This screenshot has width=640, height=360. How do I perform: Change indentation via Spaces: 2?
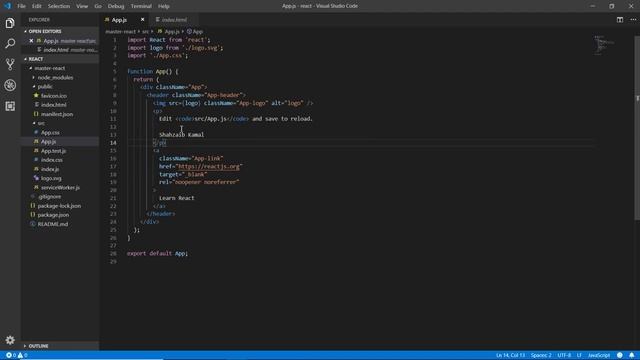click(541, 355)
